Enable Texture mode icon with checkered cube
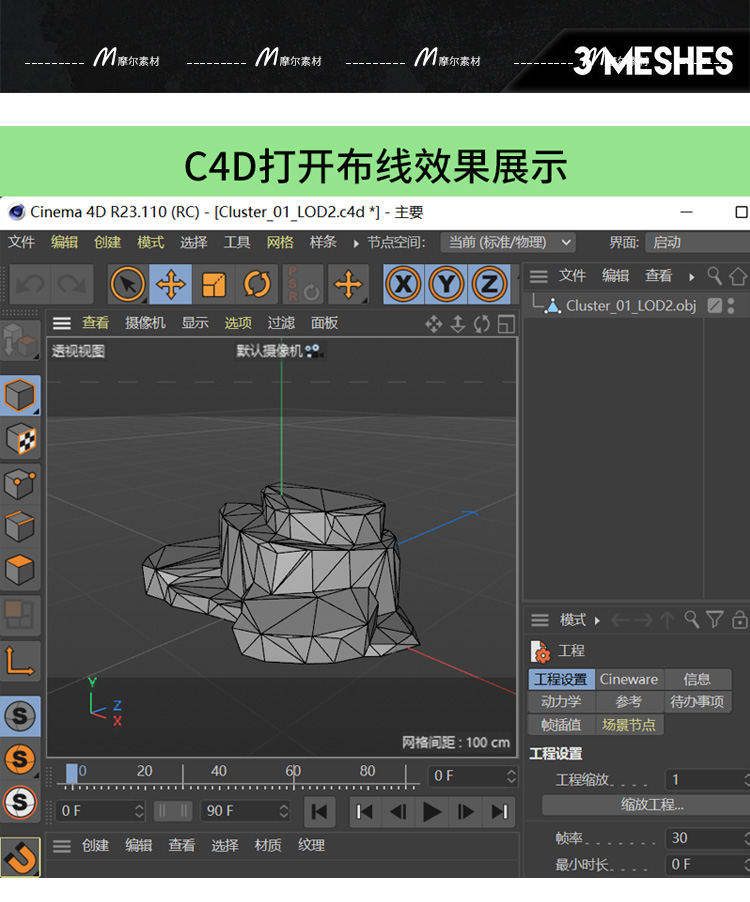The height and width of the screenshot is (902, 750). [20, 439]
